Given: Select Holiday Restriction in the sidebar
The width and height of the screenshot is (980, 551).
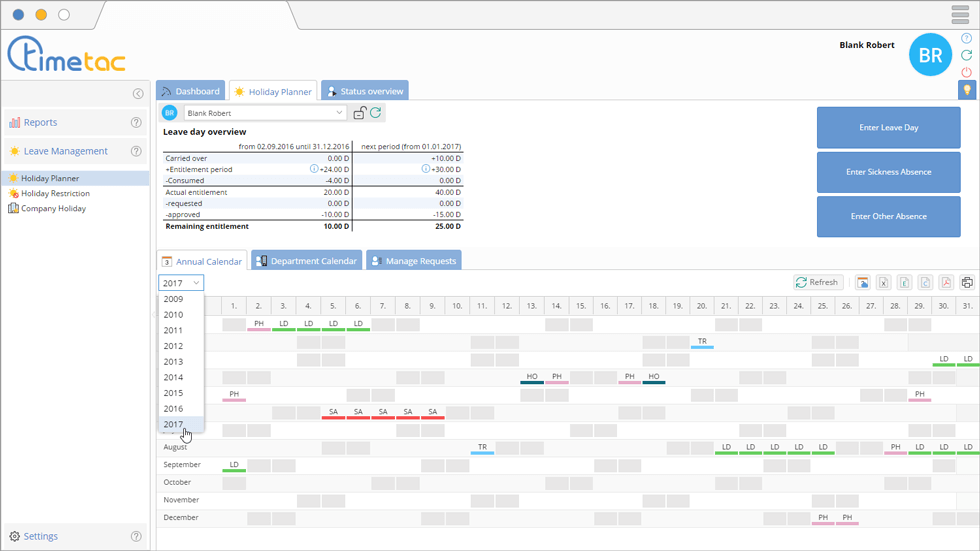Looking at the screenshot, I should (x=55, y=193).
